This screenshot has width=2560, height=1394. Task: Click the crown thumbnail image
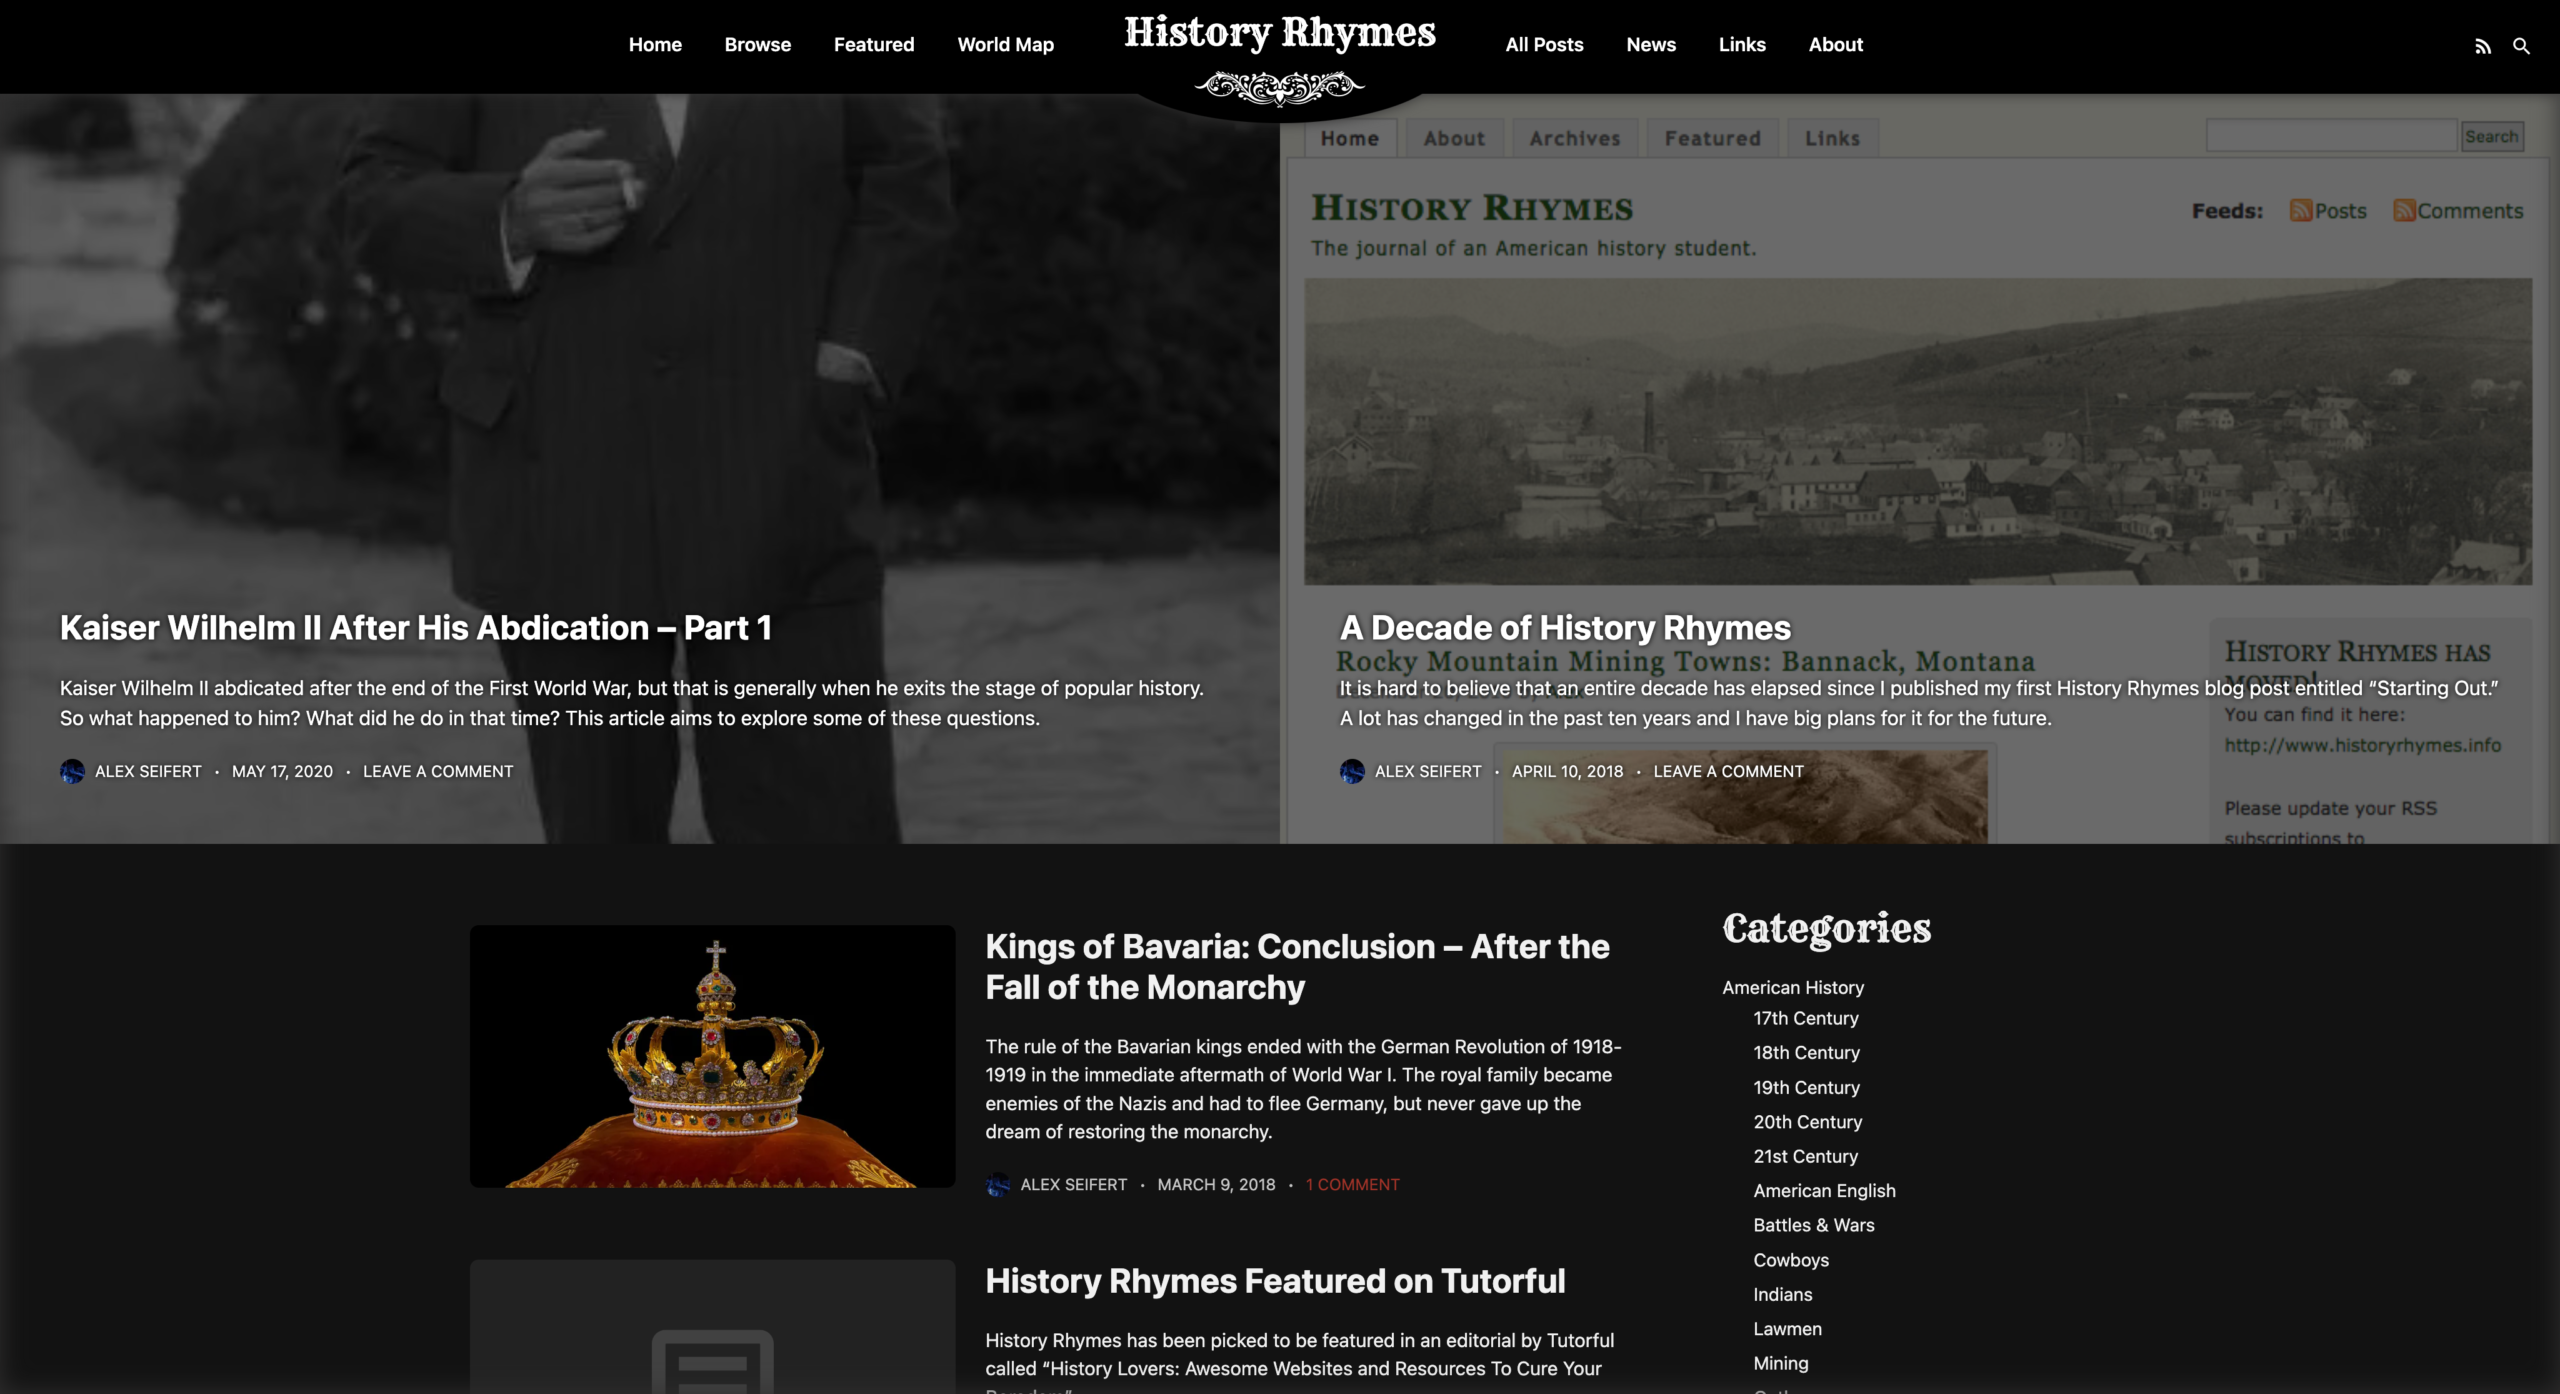(x=713, y=1056)
